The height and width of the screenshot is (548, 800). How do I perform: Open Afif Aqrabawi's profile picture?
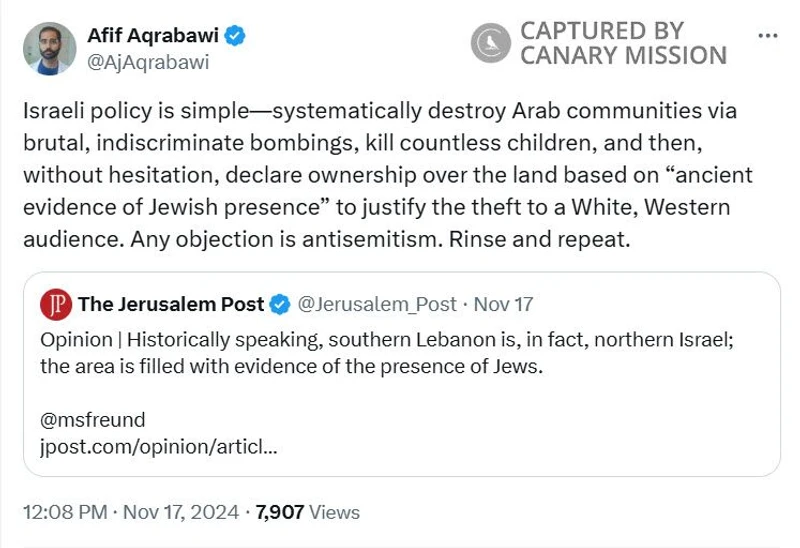click(x=50, y=48)
